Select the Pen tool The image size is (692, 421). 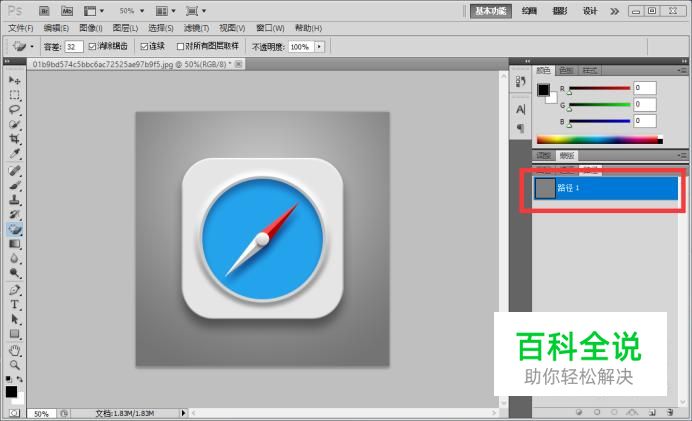(15, 290)
